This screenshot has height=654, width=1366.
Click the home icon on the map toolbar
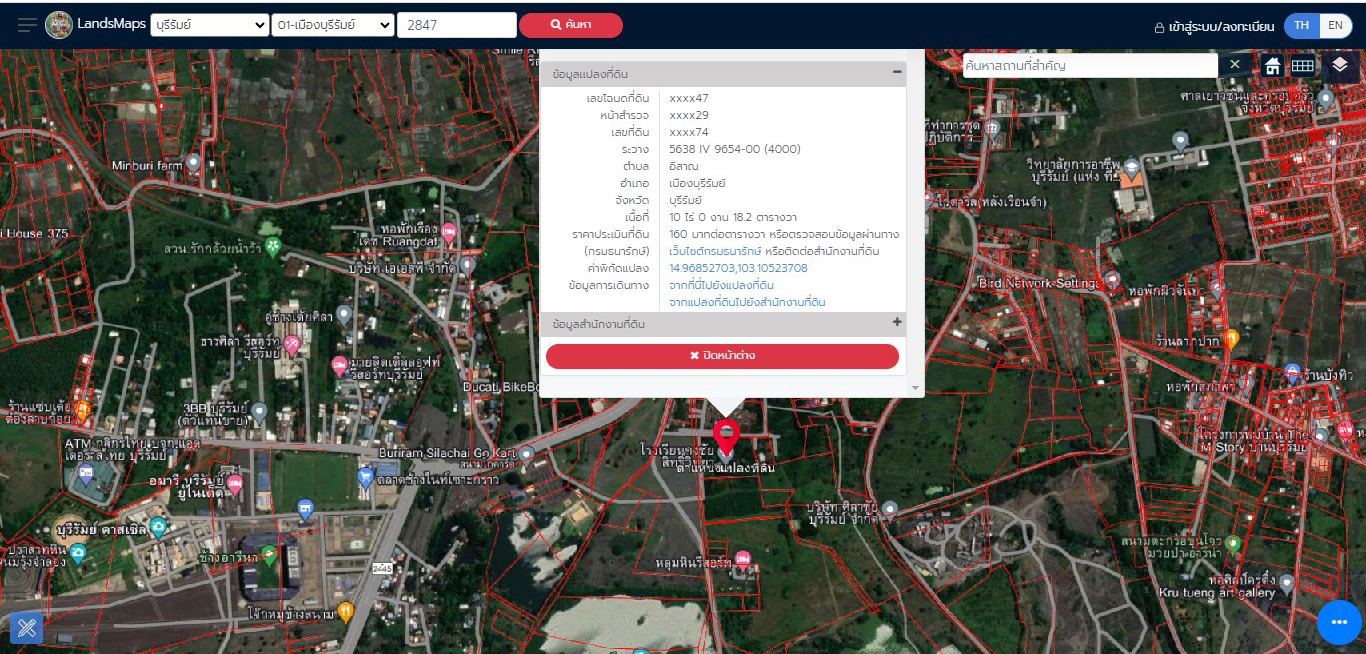coord(1272,66)
